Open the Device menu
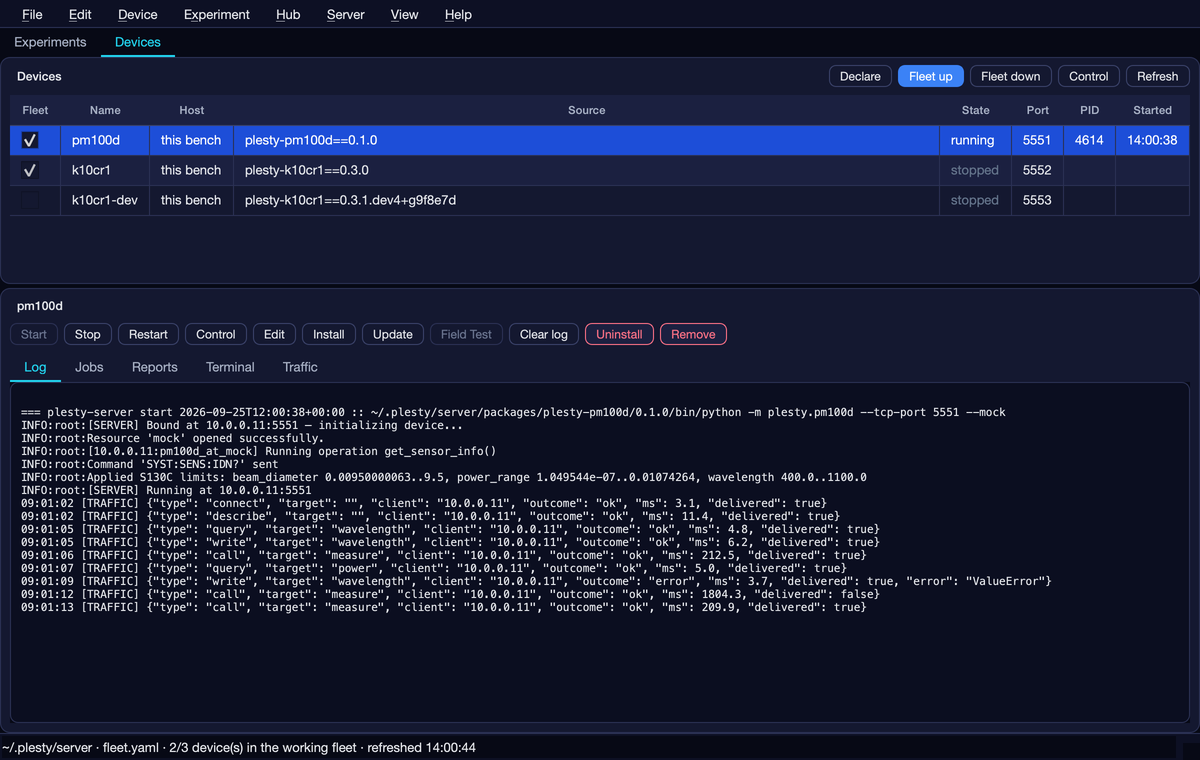Screen dimensions: 1200x760 pyautogui.click(x=137, y=14)
